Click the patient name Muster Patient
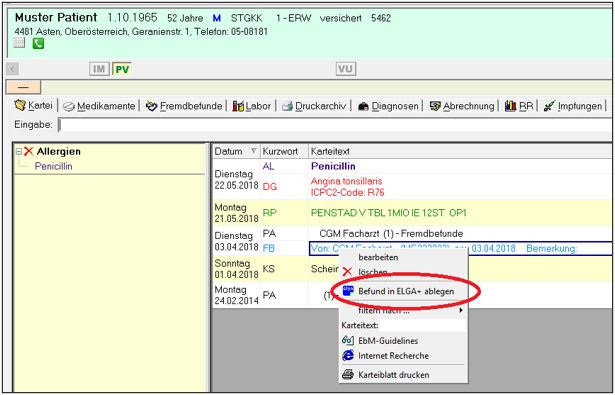The image size is (615, 395). (56, 17)
